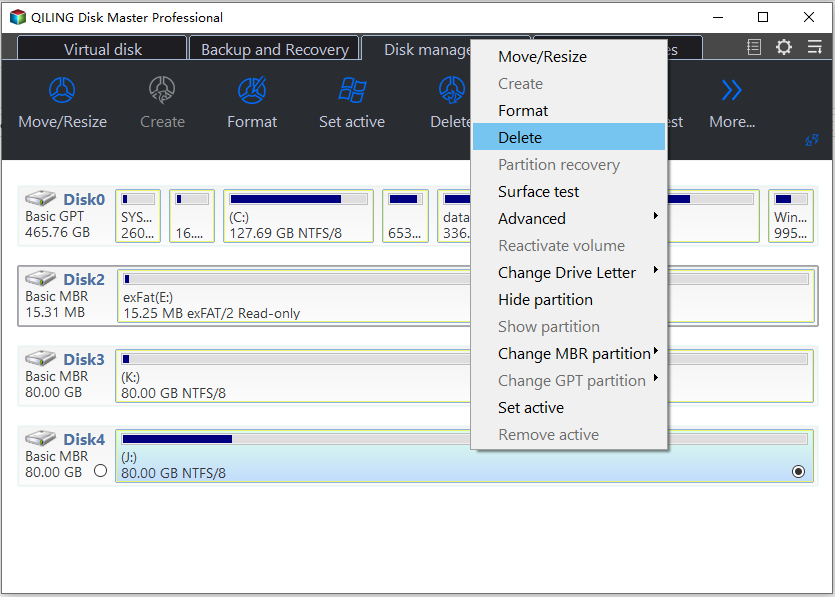This screenshot has height=597, width=835.
Task: Select the Disk2 drive icon
Action: coord(40,278)
